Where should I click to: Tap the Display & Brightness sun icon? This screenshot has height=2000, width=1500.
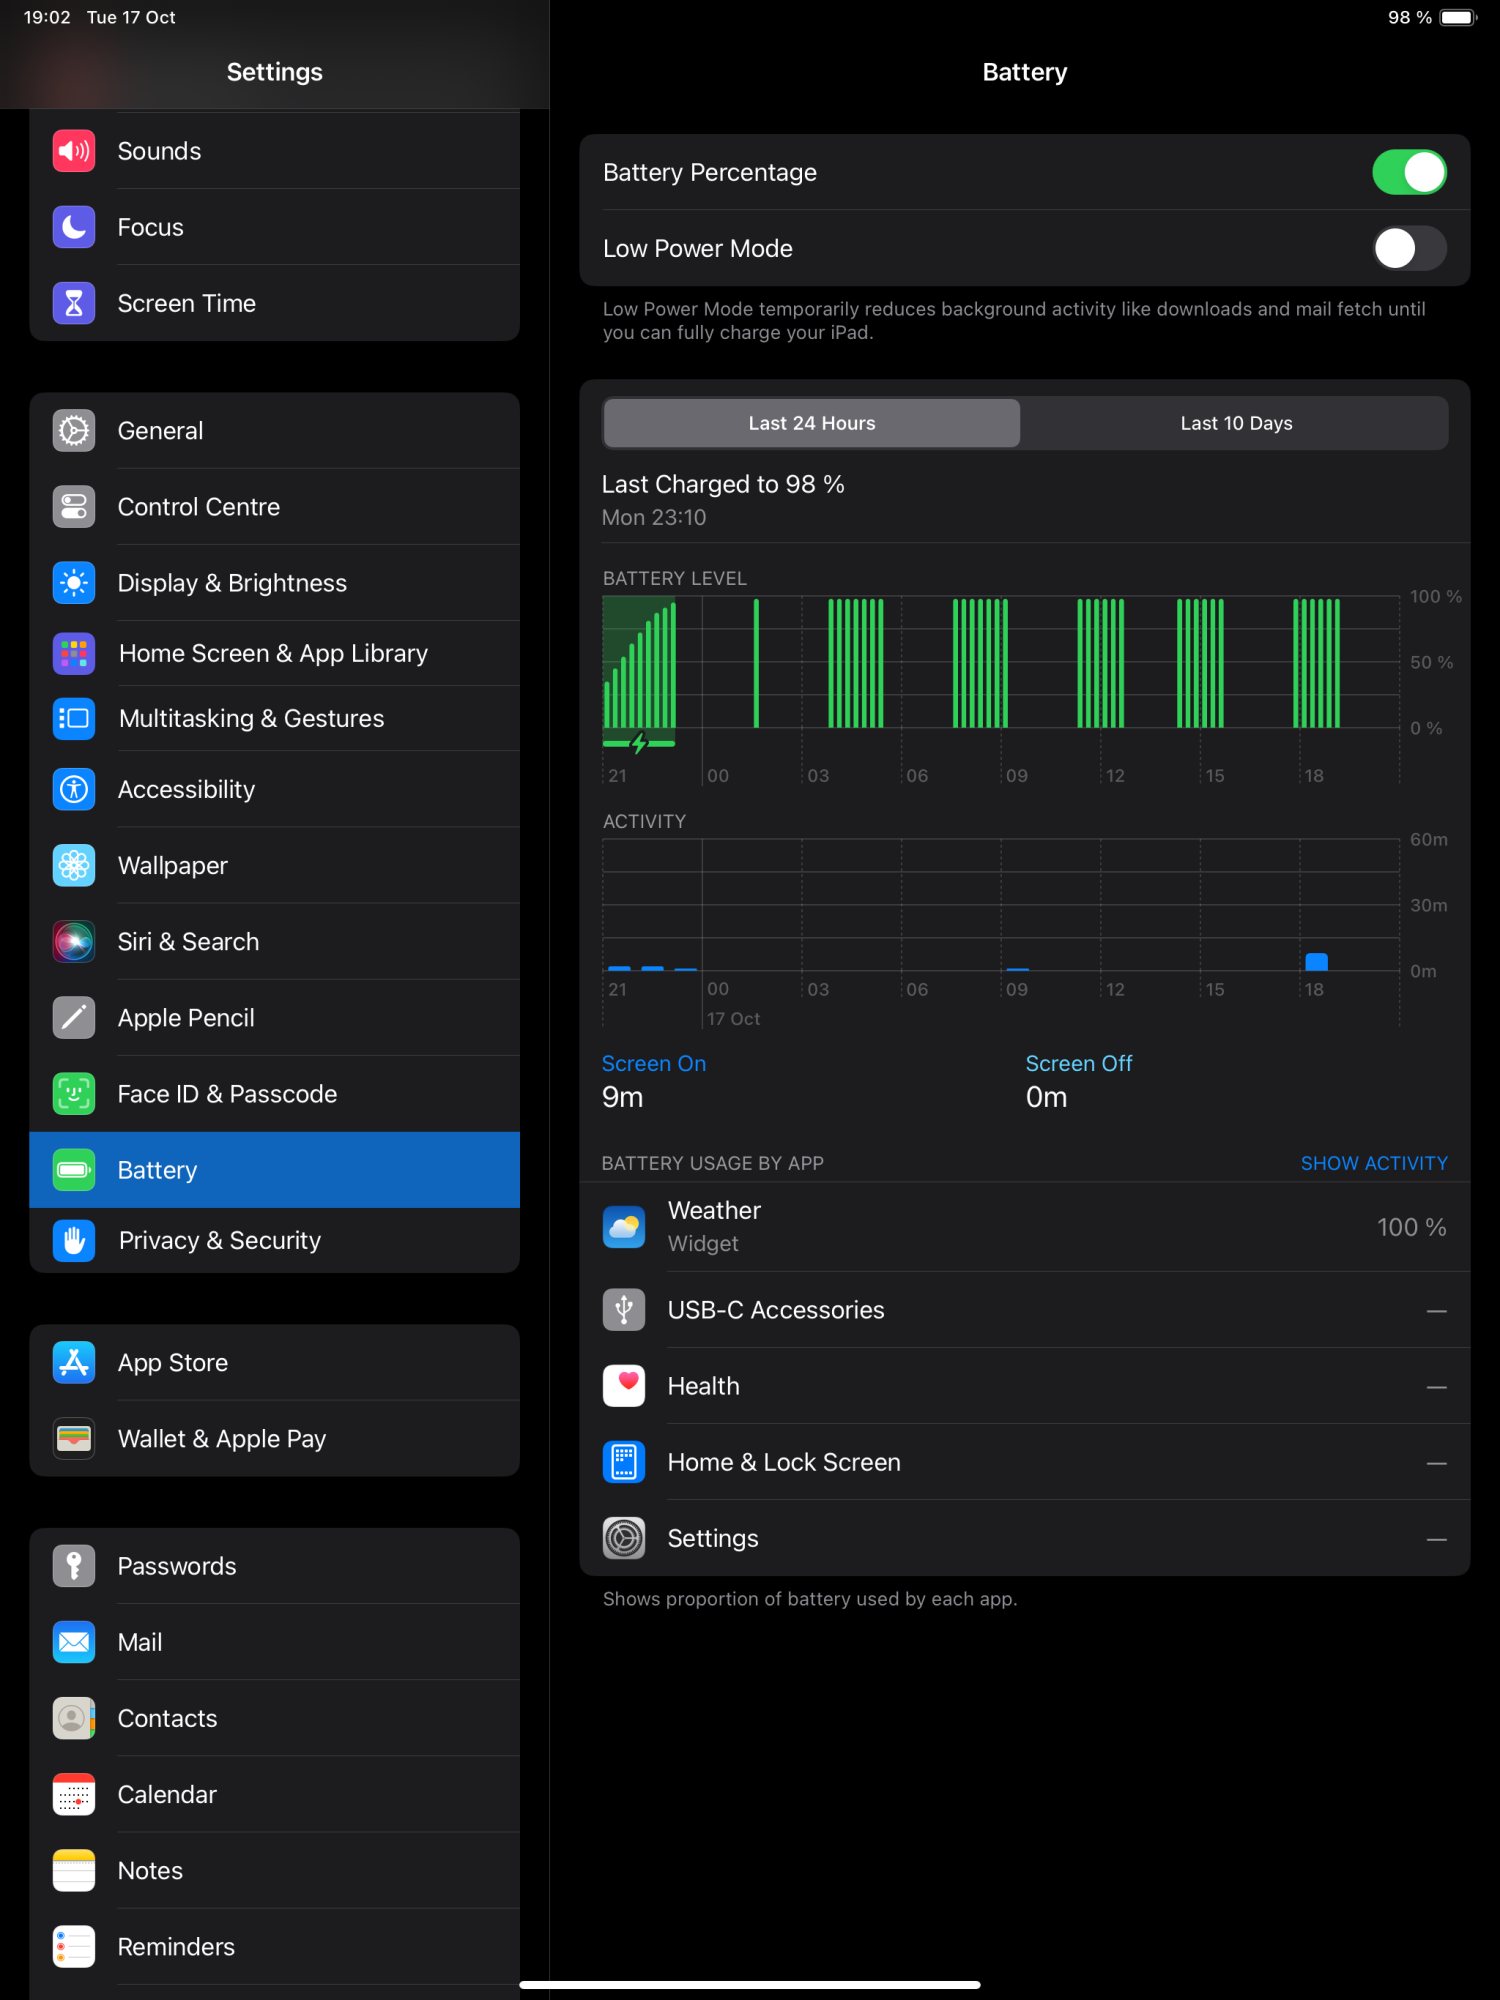(x=74, y=583)
